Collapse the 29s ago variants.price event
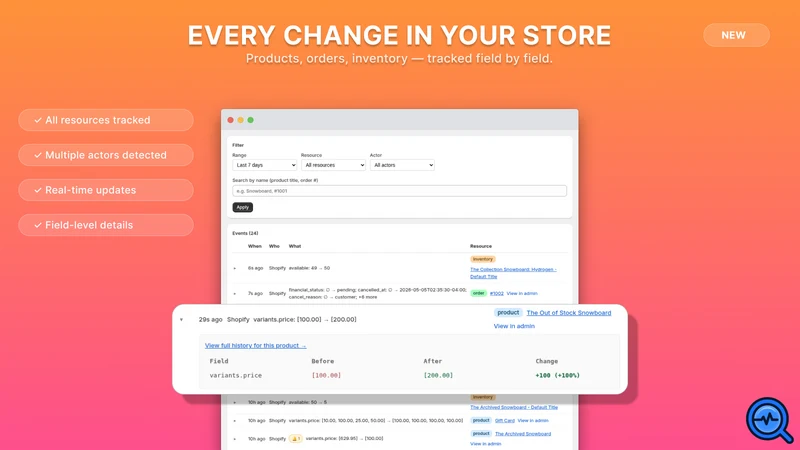The image size is (800, 450). pyautogui.click(x=181, y=320)
